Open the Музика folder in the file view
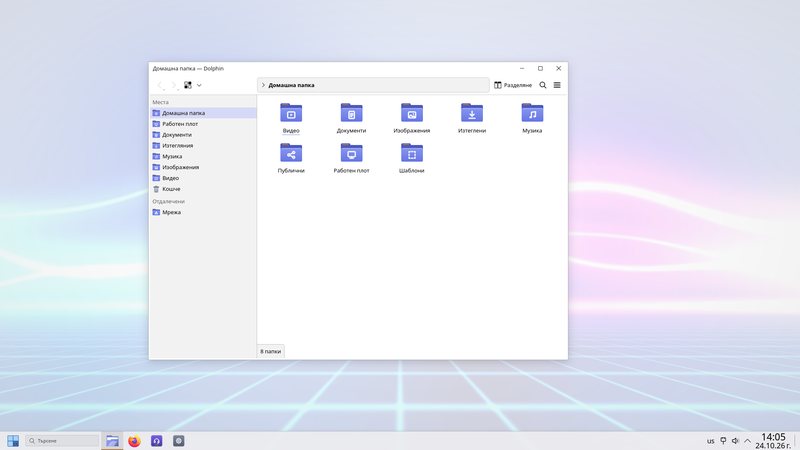Screen dimensions: 800x450 tap(532, 113)
